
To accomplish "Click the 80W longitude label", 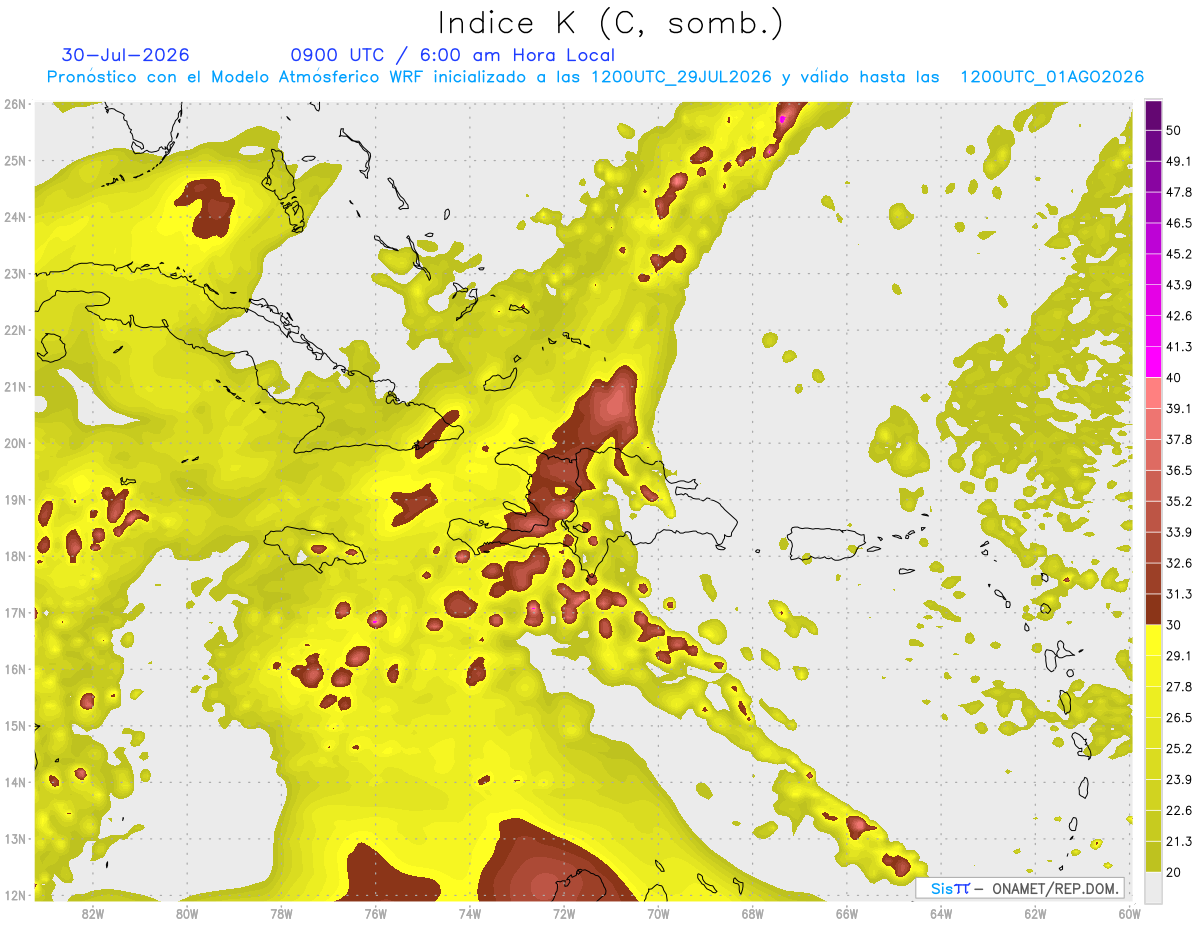I will [187, 914].
